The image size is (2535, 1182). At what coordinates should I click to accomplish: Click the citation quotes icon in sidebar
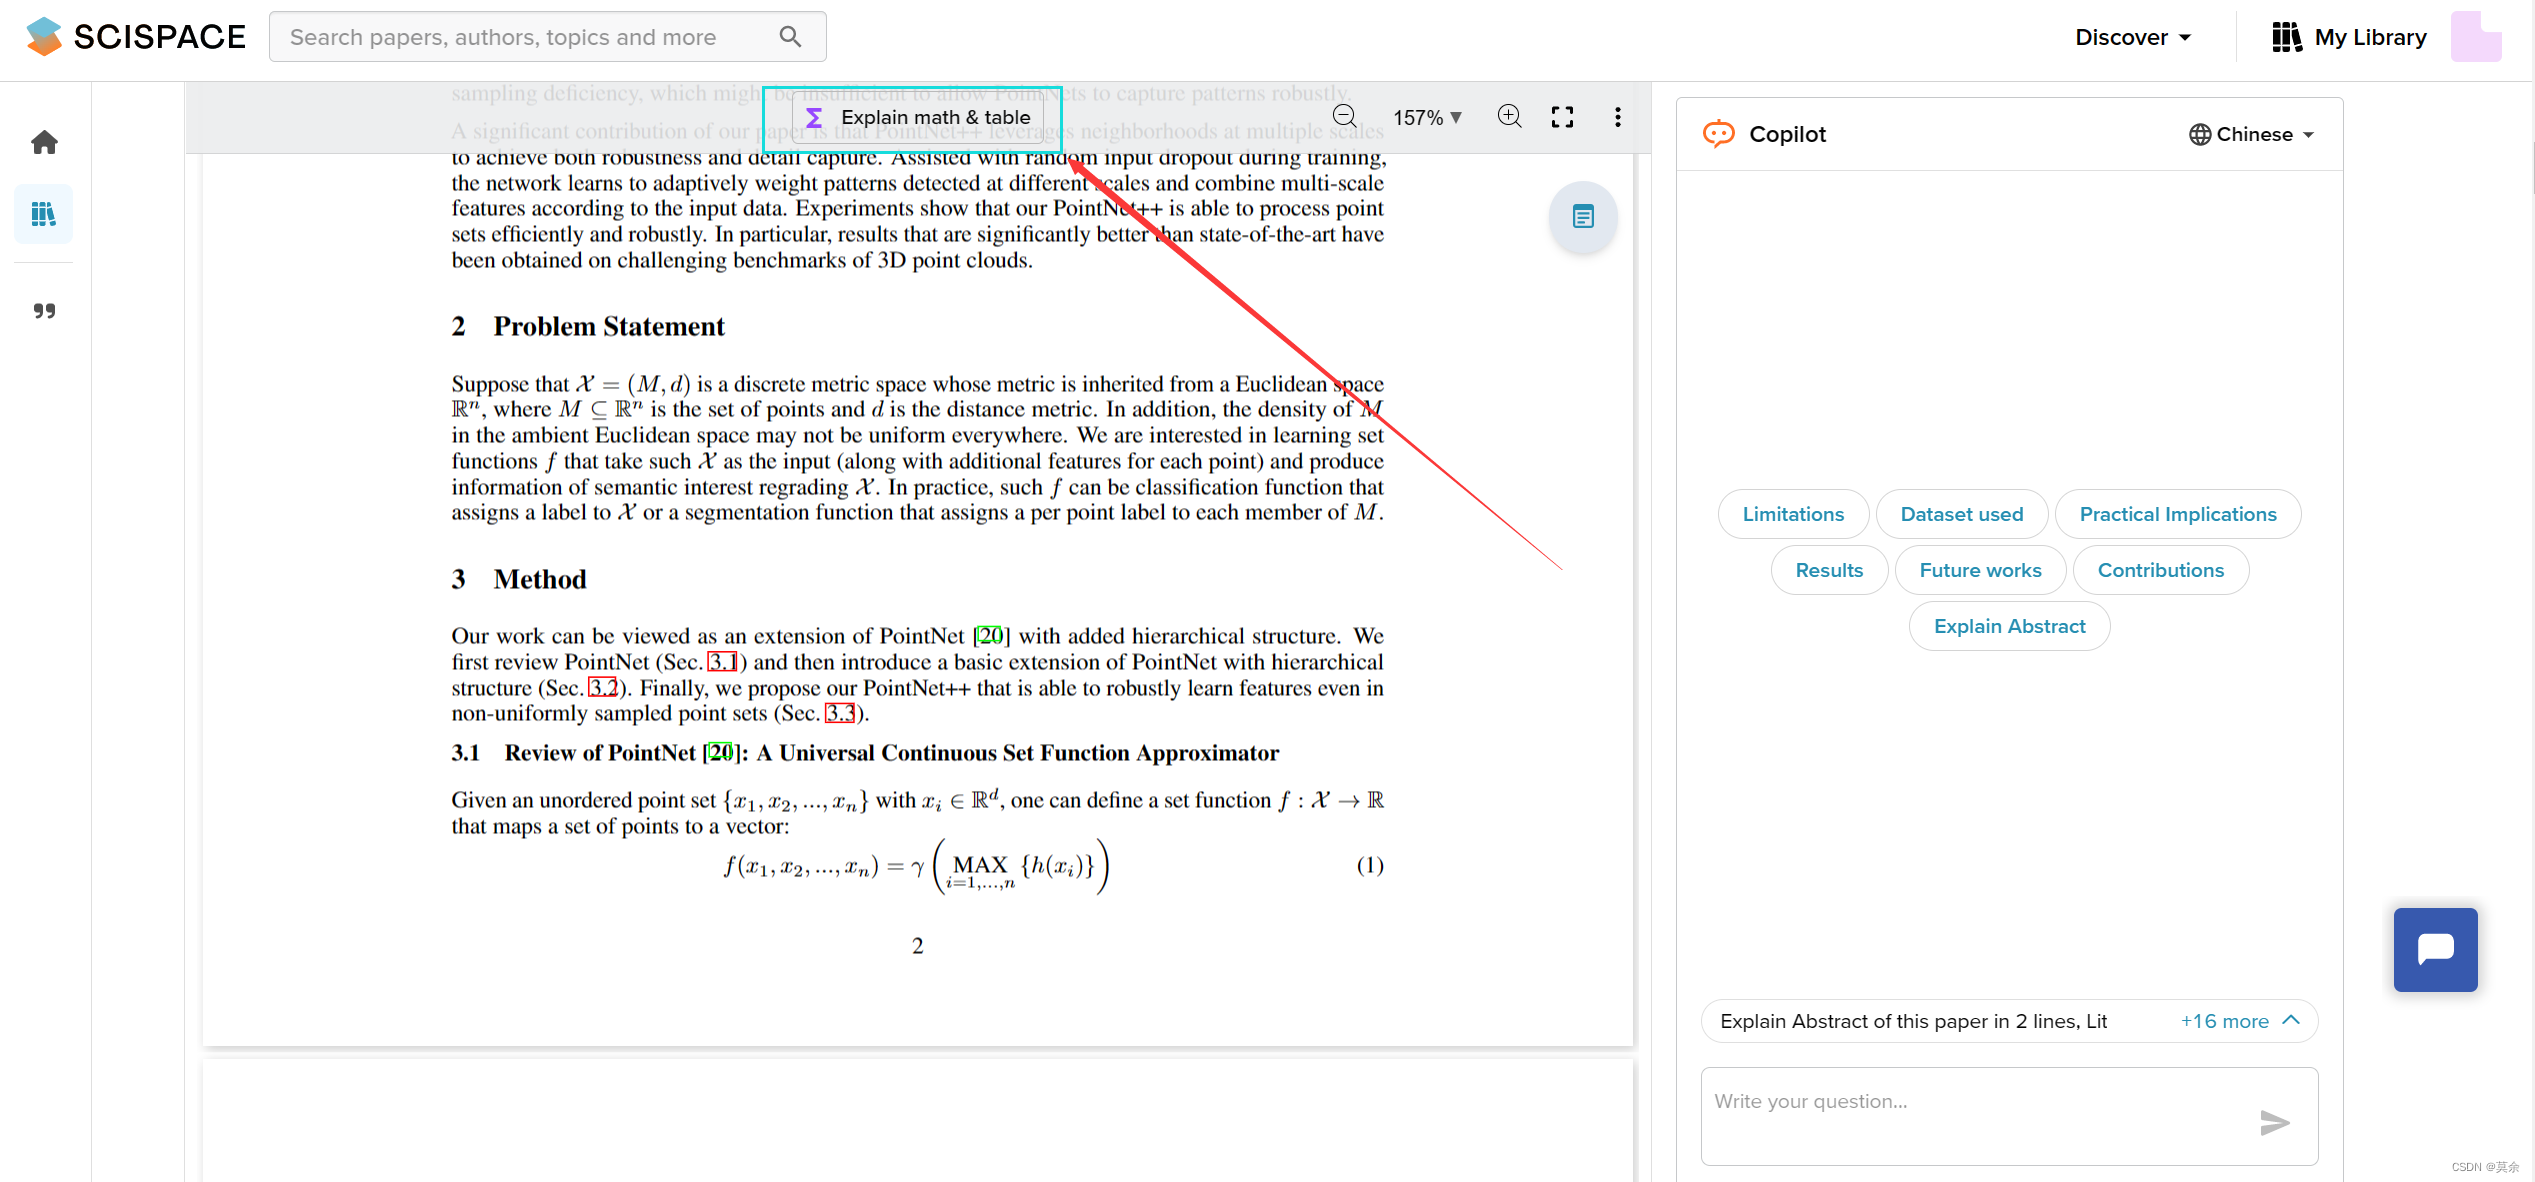coord(44,311)
